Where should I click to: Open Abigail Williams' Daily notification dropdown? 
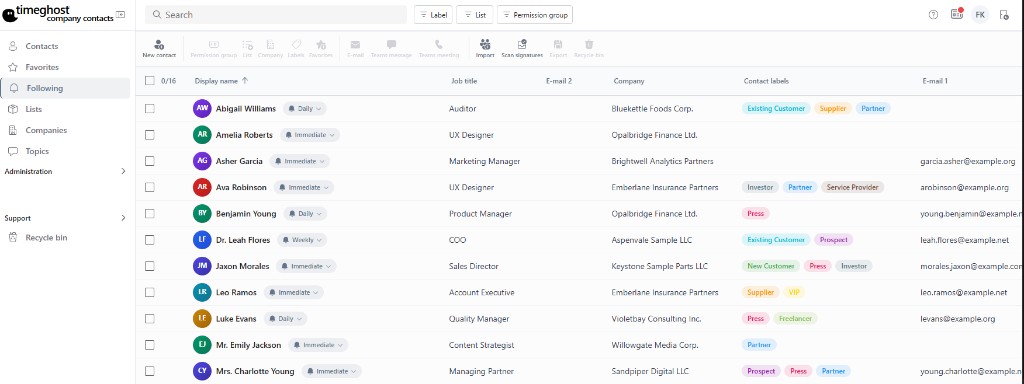click(x=305, y=108)
